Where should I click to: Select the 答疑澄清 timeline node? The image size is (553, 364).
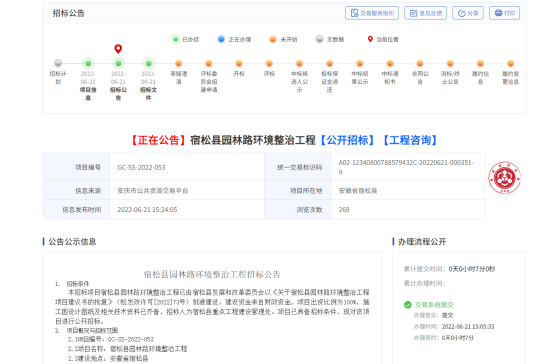pyautogui.click(x=178, y=63)
